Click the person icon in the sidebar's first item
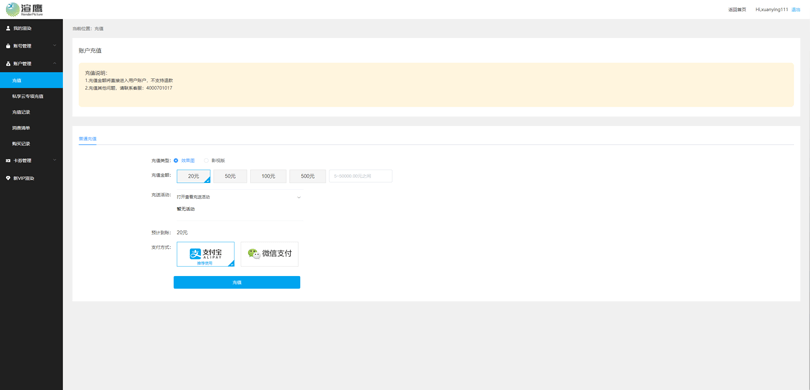This screenshot has height=390, width=810. point(8,28)
